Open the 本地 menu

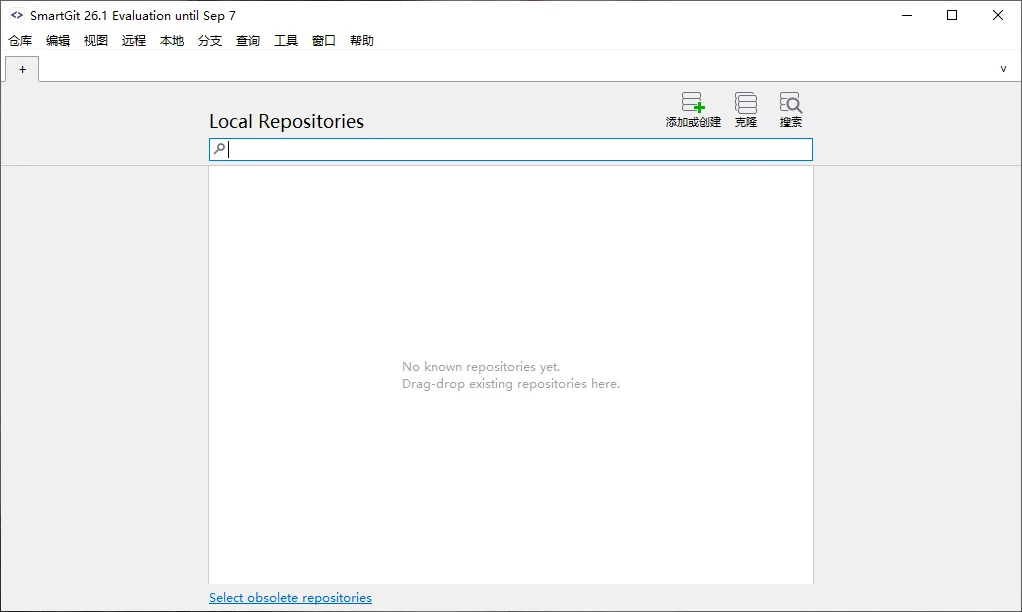172,40
